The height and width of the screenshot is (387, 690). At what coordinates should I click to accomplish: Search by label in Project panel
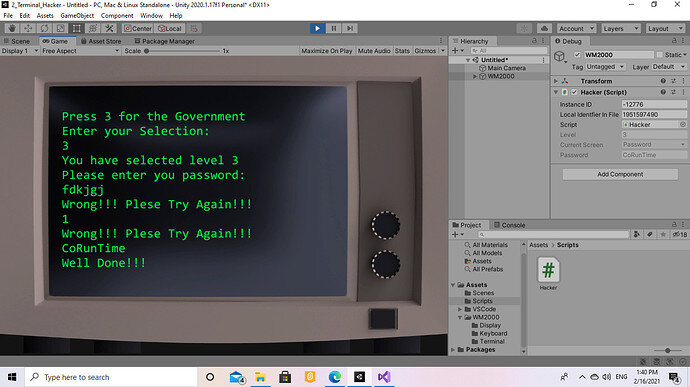click(x=650, y=235)
